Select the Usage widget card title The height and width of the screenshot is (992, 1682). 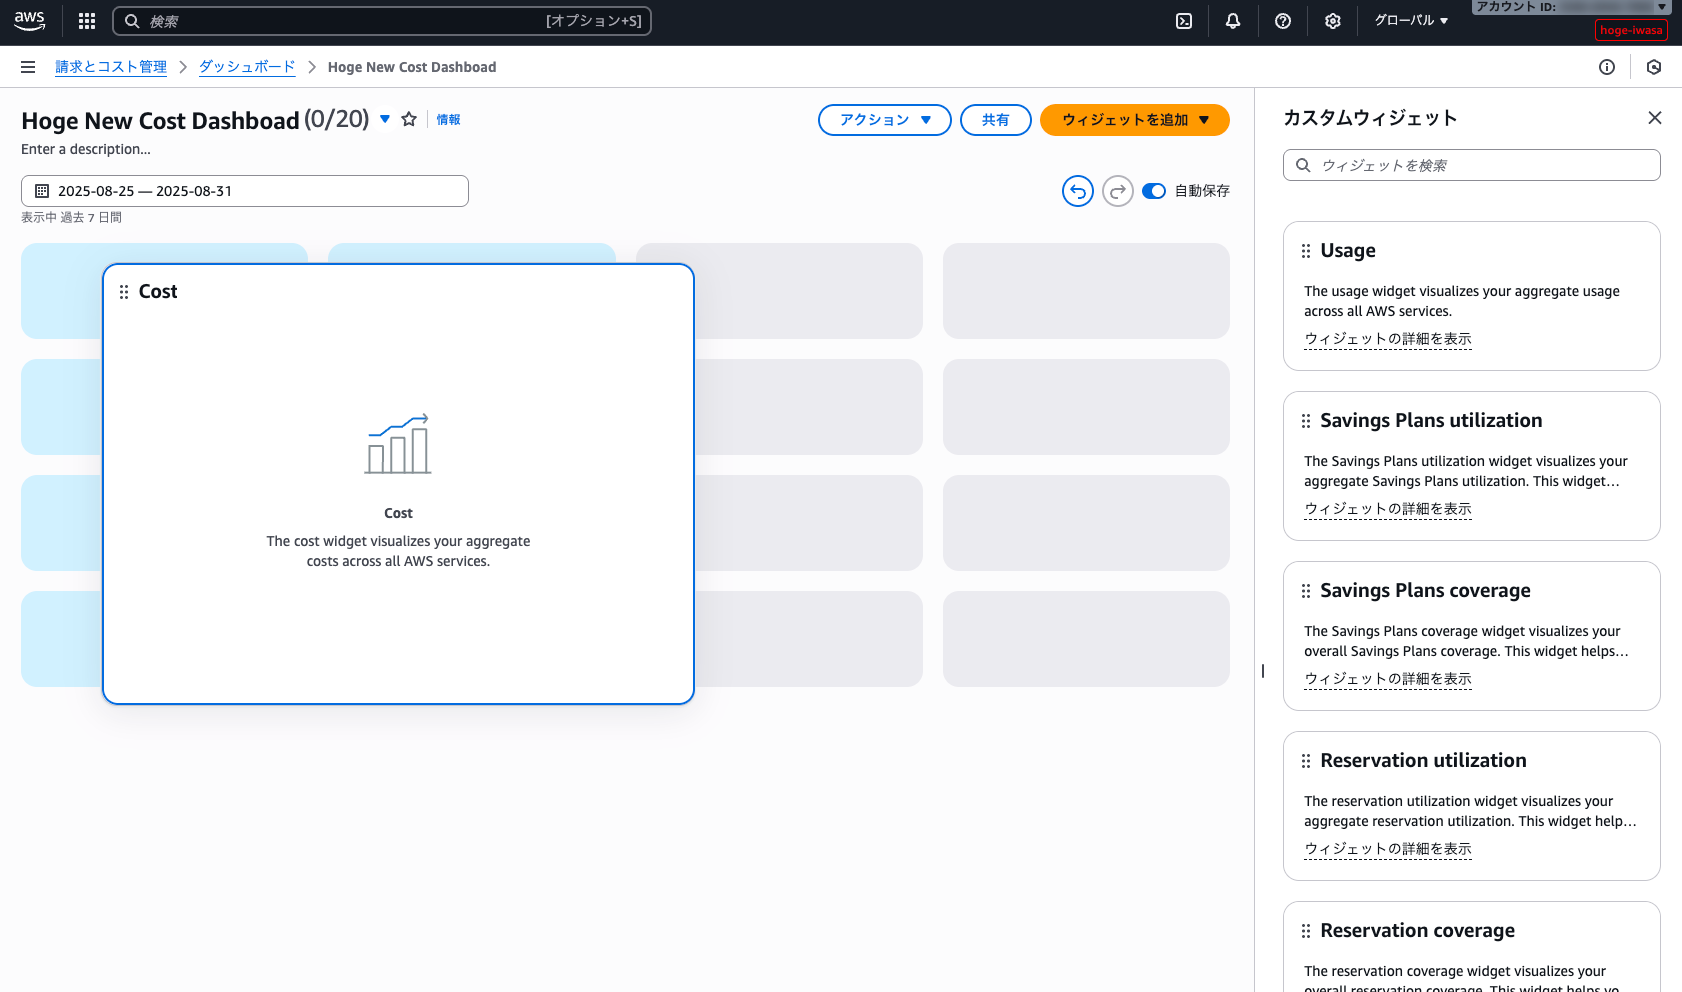click(1348, 251)
